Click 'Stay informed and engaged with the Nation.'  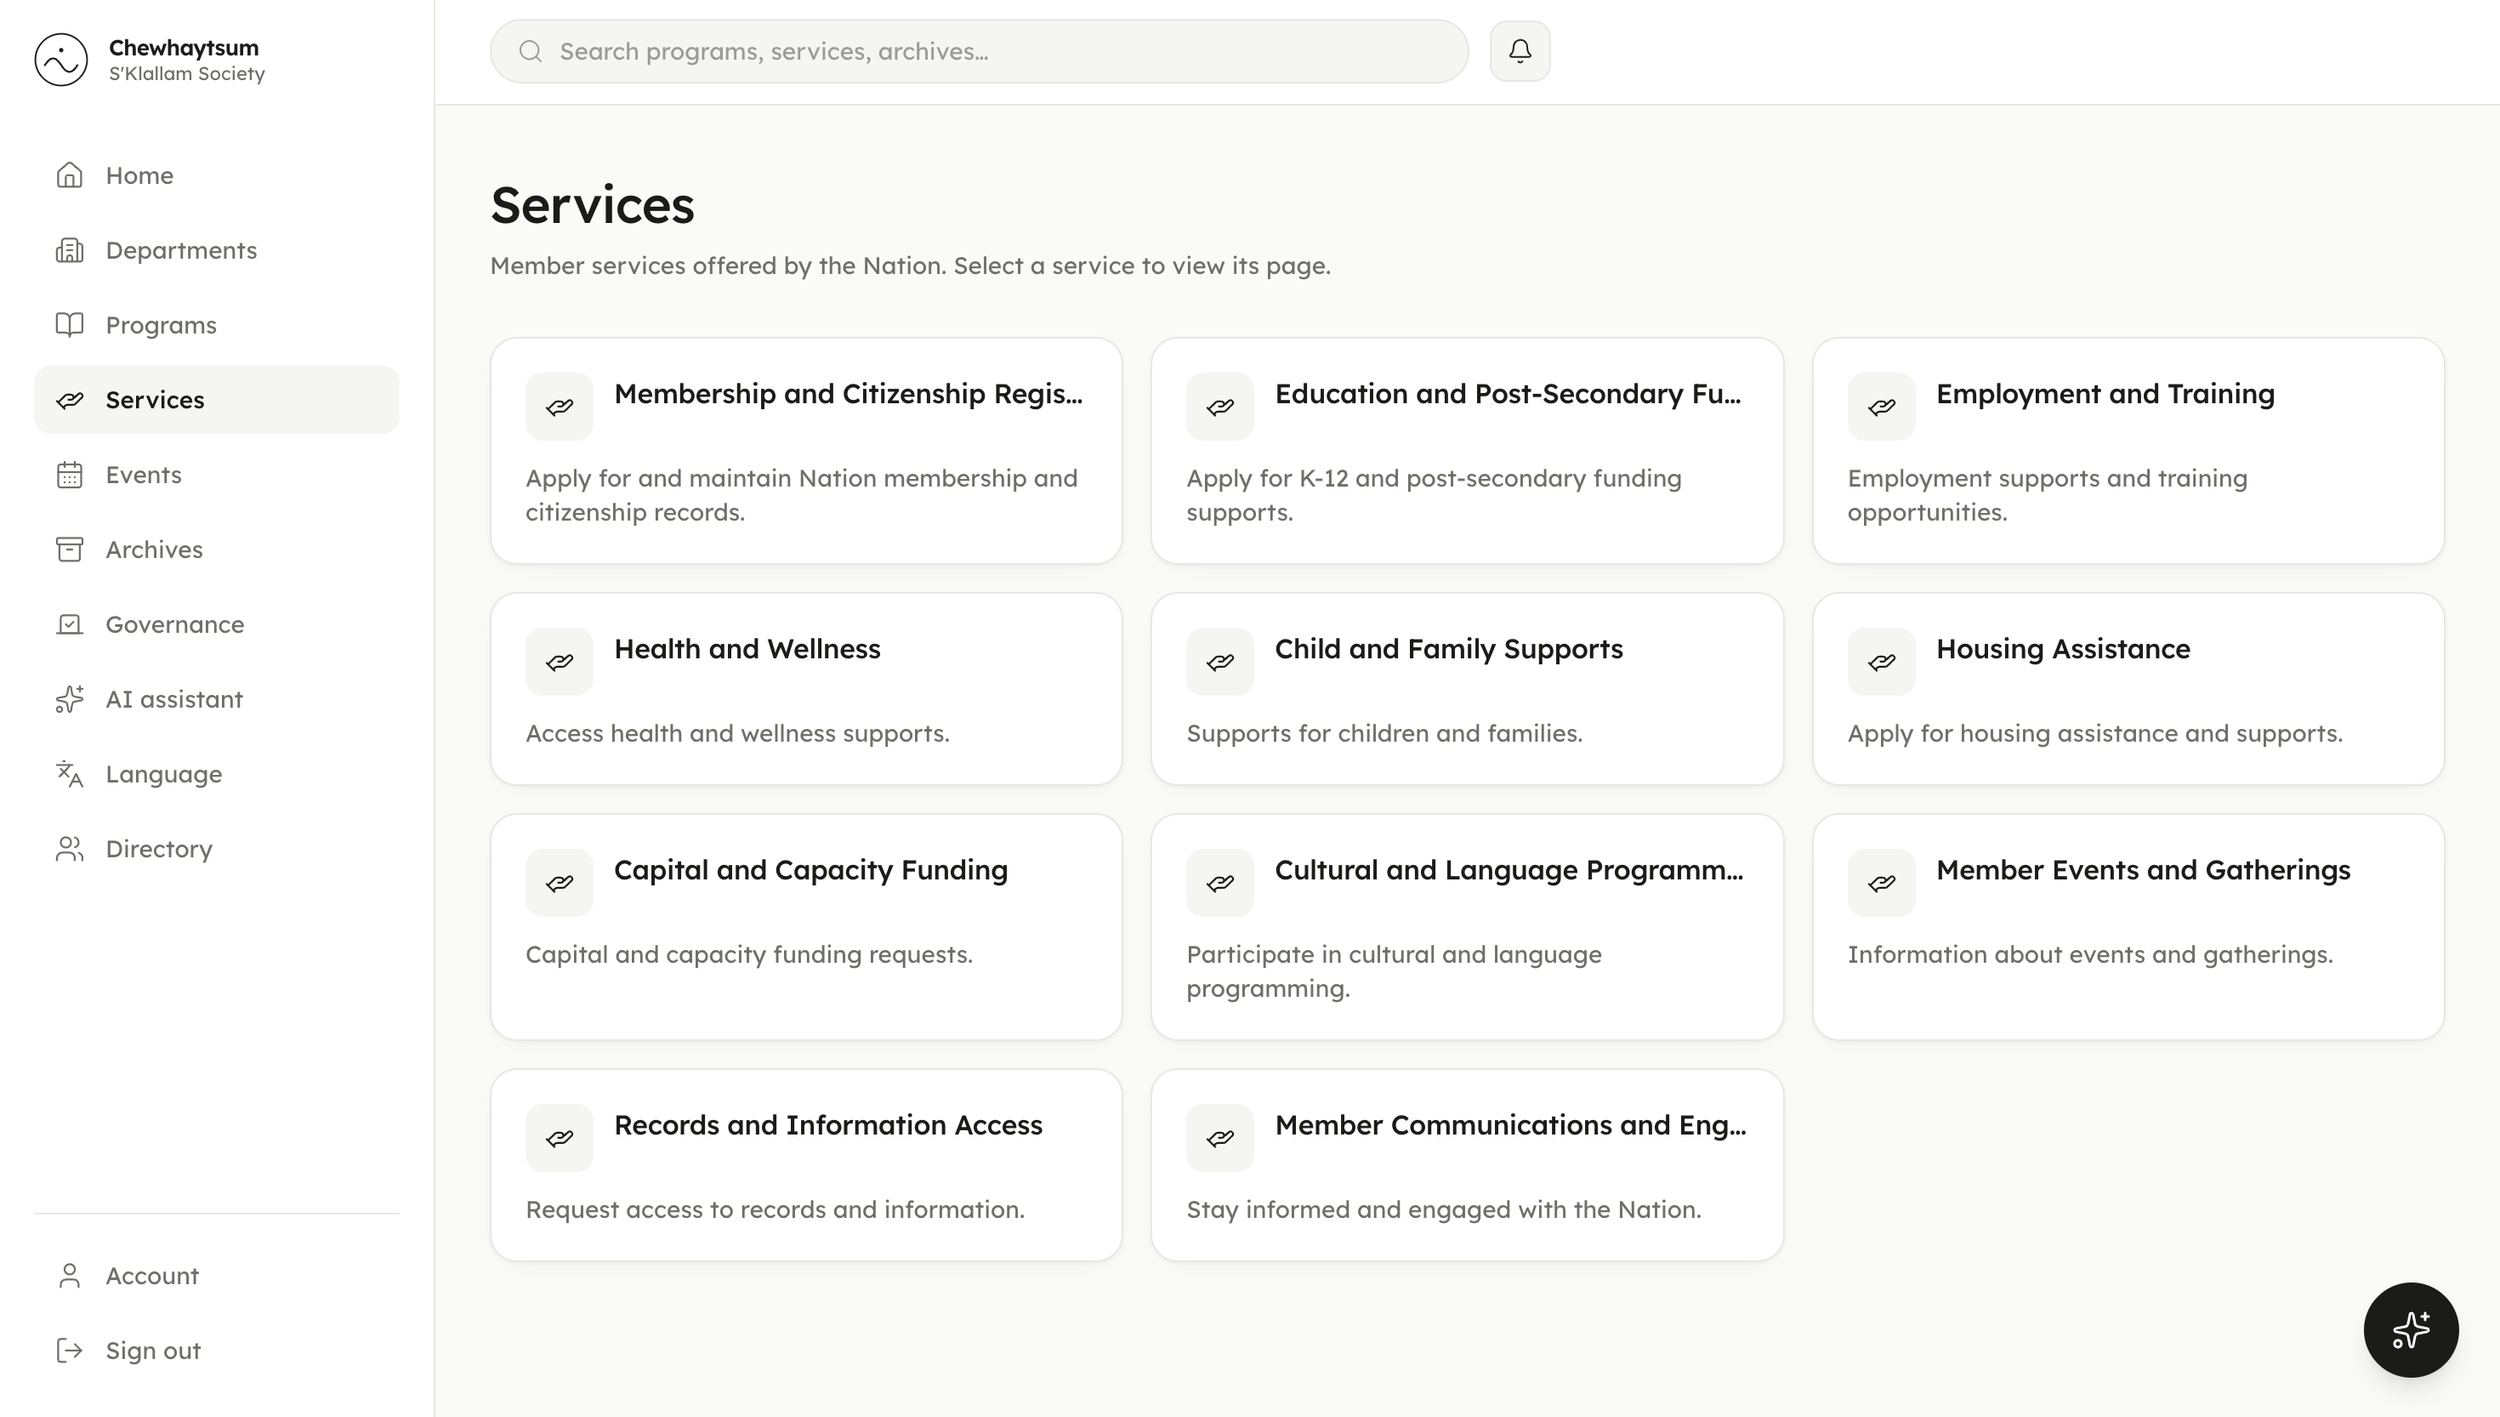click(1444, 1209)
